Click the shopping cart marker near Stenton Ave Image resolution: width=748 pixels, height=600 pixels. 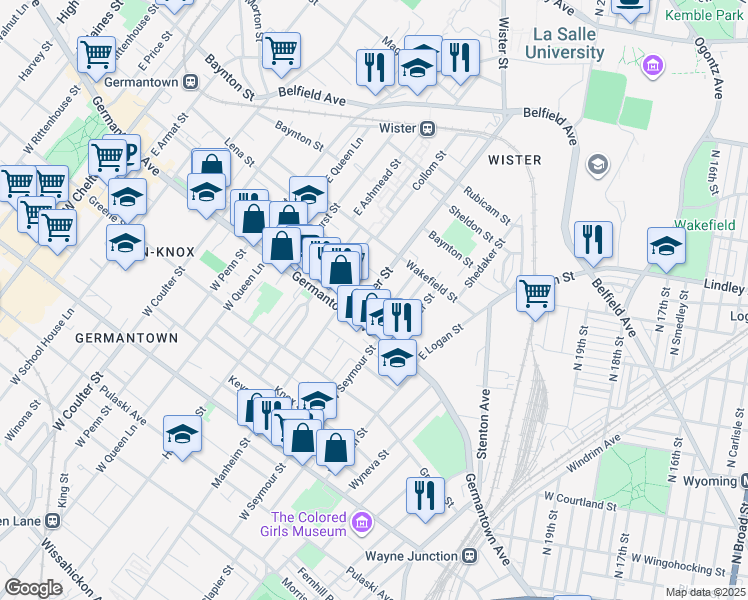tap(536, 294)
